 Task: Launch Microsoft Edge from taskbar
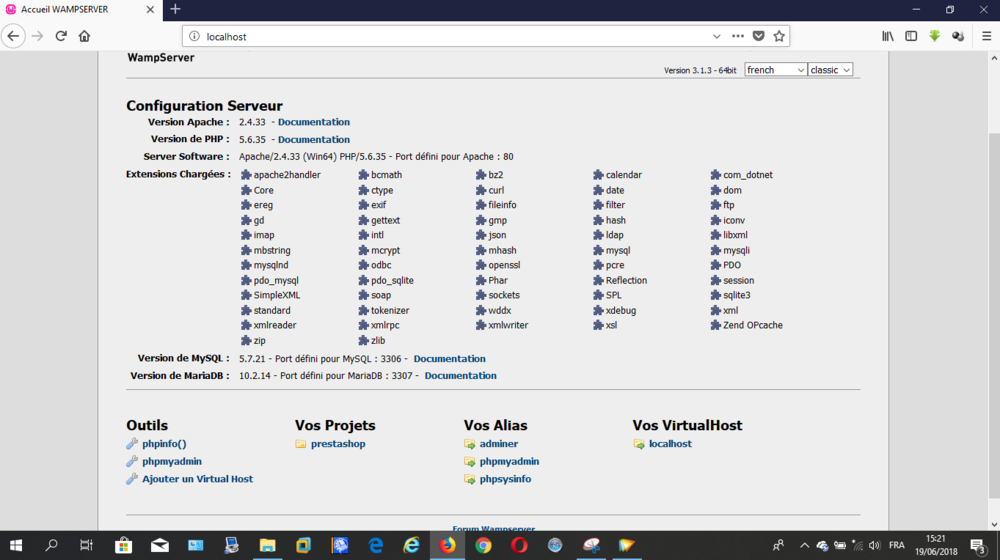coord(376,545)
